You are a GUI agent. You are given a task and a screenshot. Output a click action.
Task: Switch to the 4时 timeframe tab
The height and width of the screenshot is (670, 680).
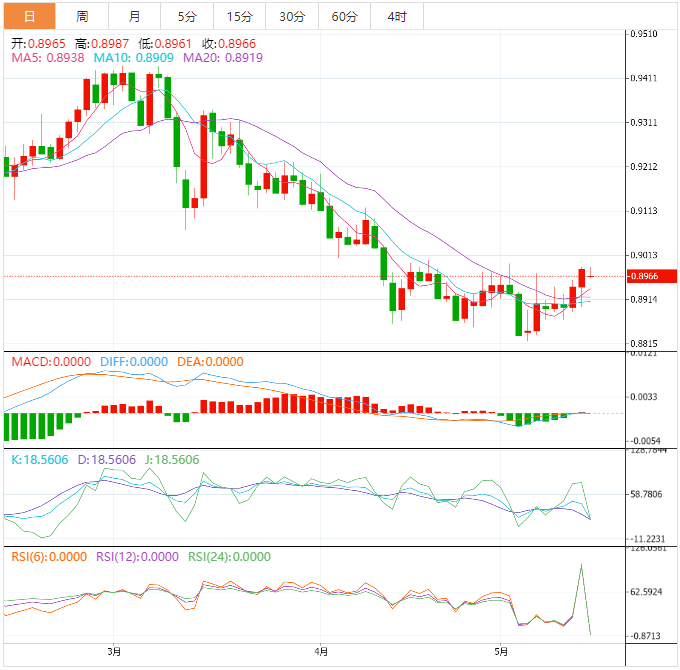[x=396, y=16]
